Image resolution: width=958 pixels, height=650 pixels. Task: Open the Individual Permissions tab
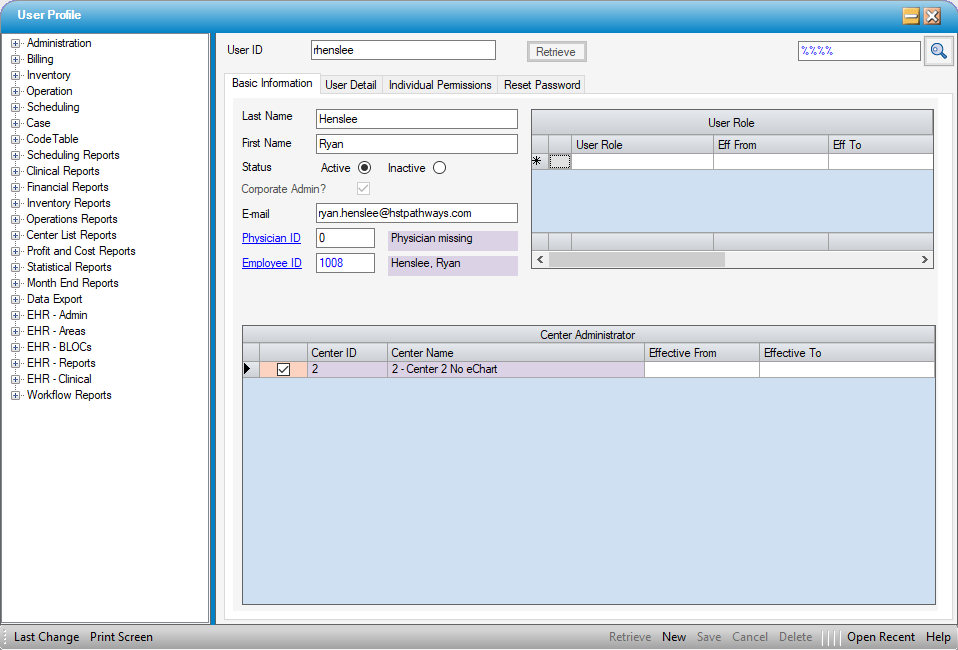pos(440,85)
